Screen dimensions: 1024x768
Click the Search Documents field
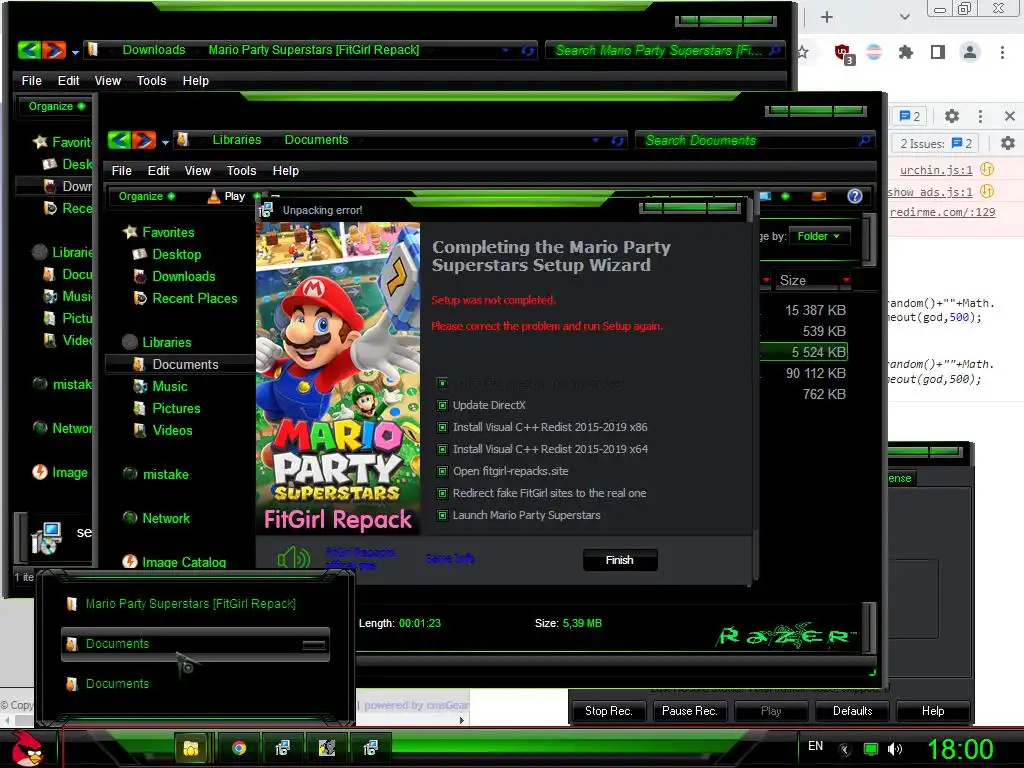[x=754, y=140]
